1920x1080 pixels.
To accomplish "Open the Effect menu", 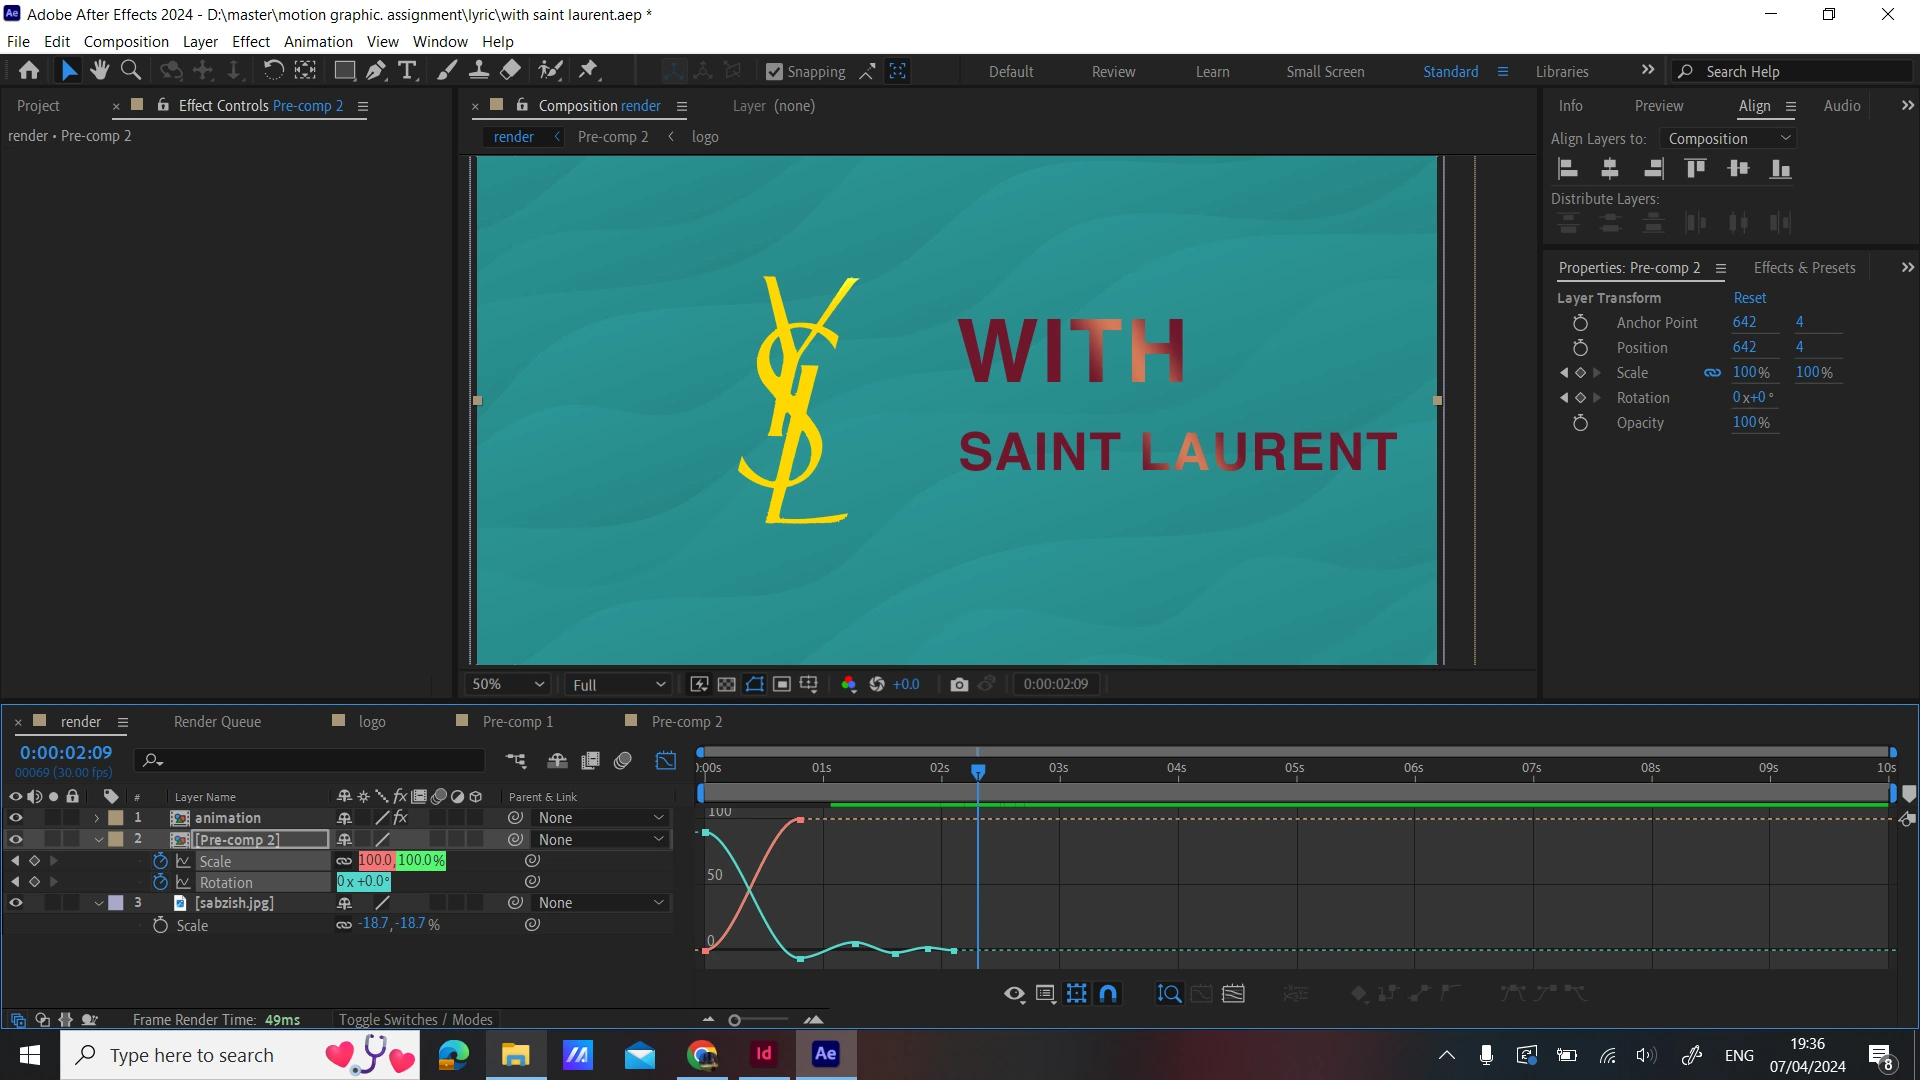I will pos(251,41).
